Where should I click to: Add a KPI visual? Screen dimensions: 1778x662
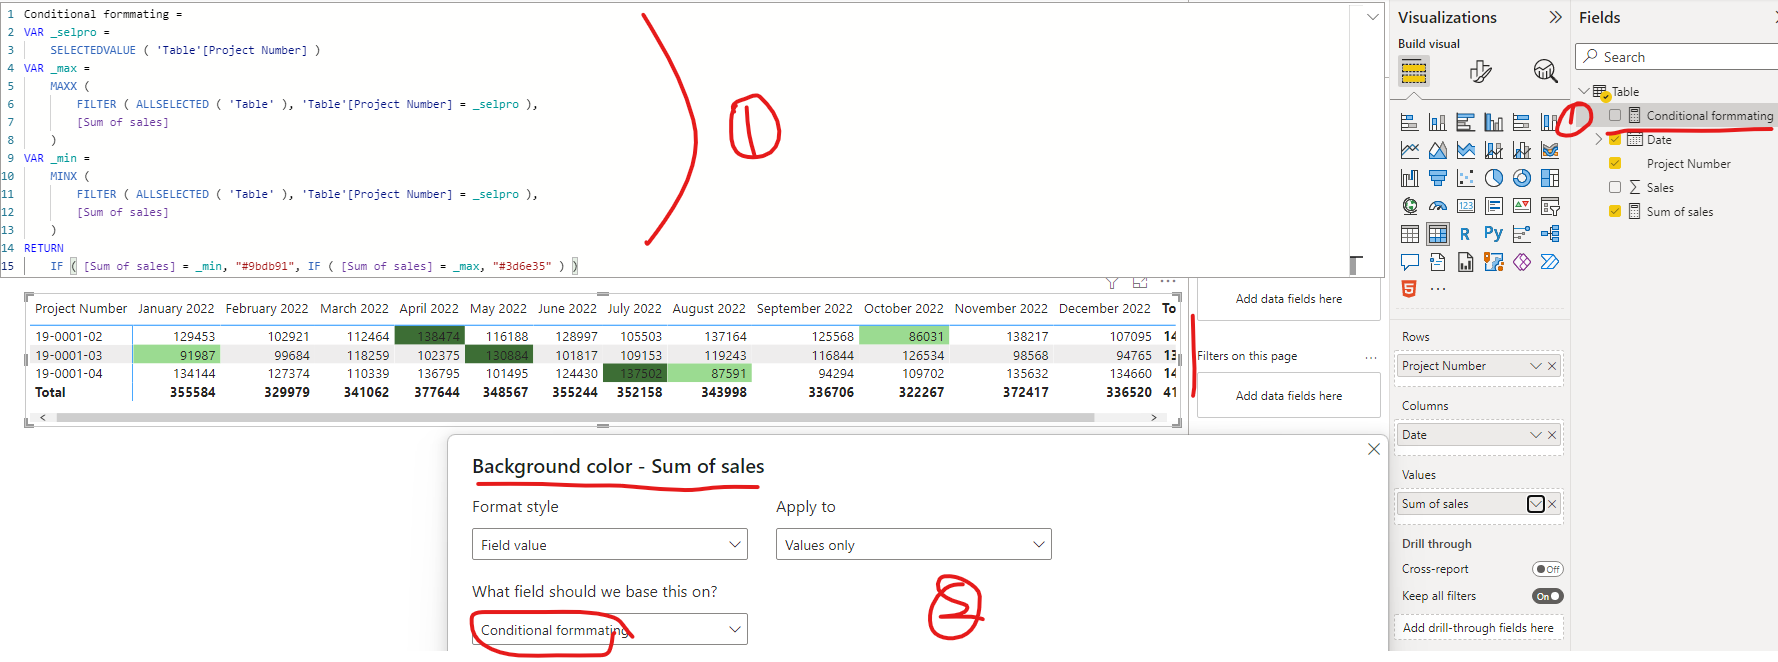[1521, 206]
